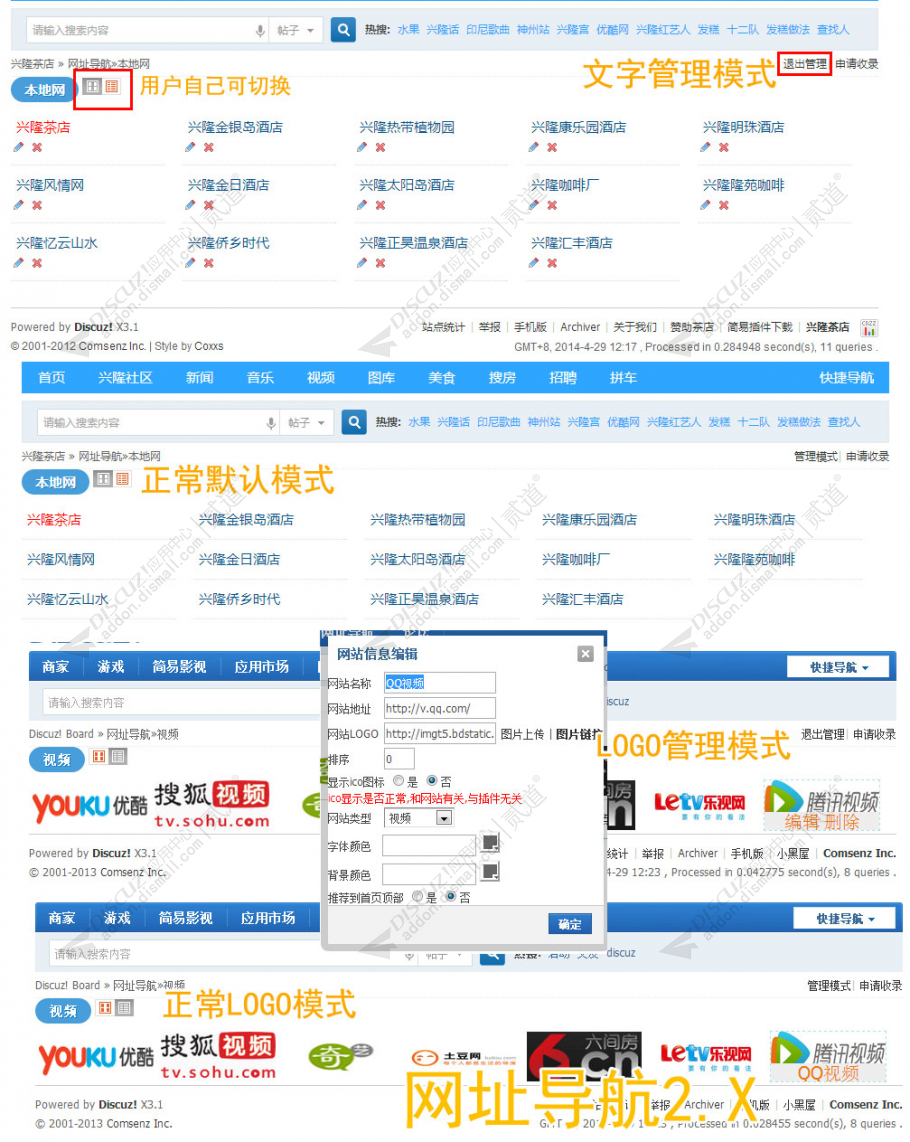Click the red-boxed 退出管理 link

pyautogui.click(x=804, y=64)
